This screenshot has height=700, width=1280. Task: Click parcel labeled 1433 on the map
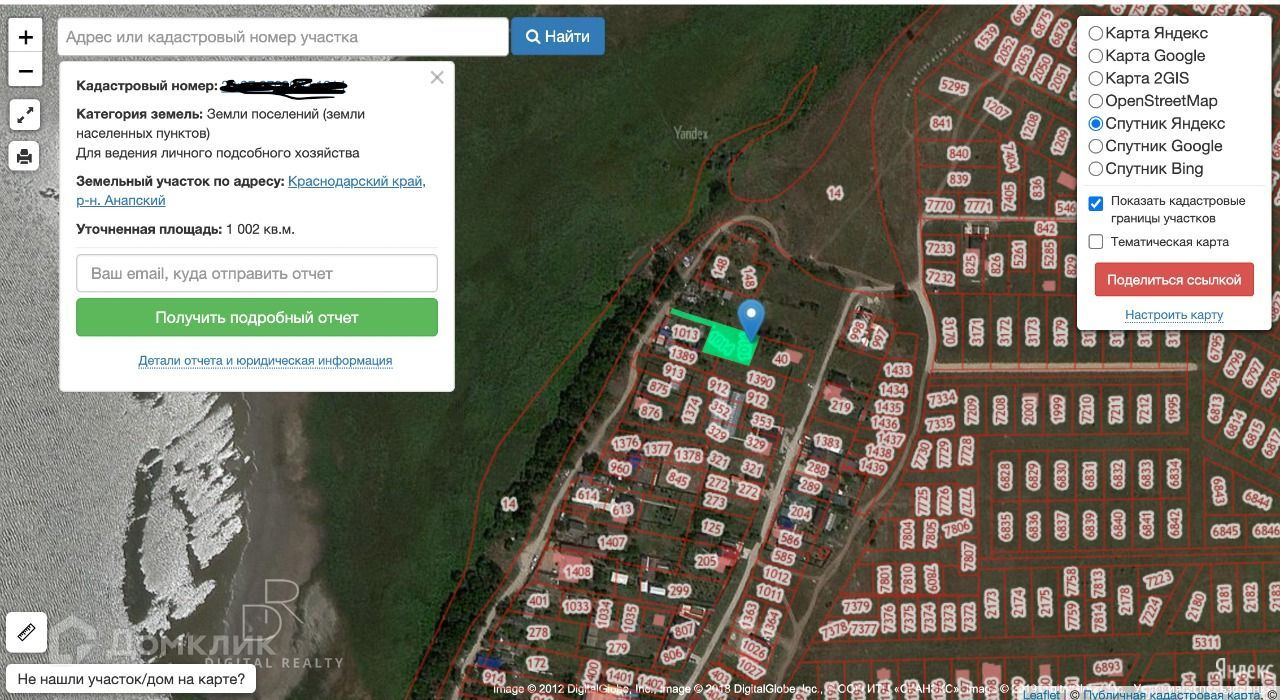[898, 371]
